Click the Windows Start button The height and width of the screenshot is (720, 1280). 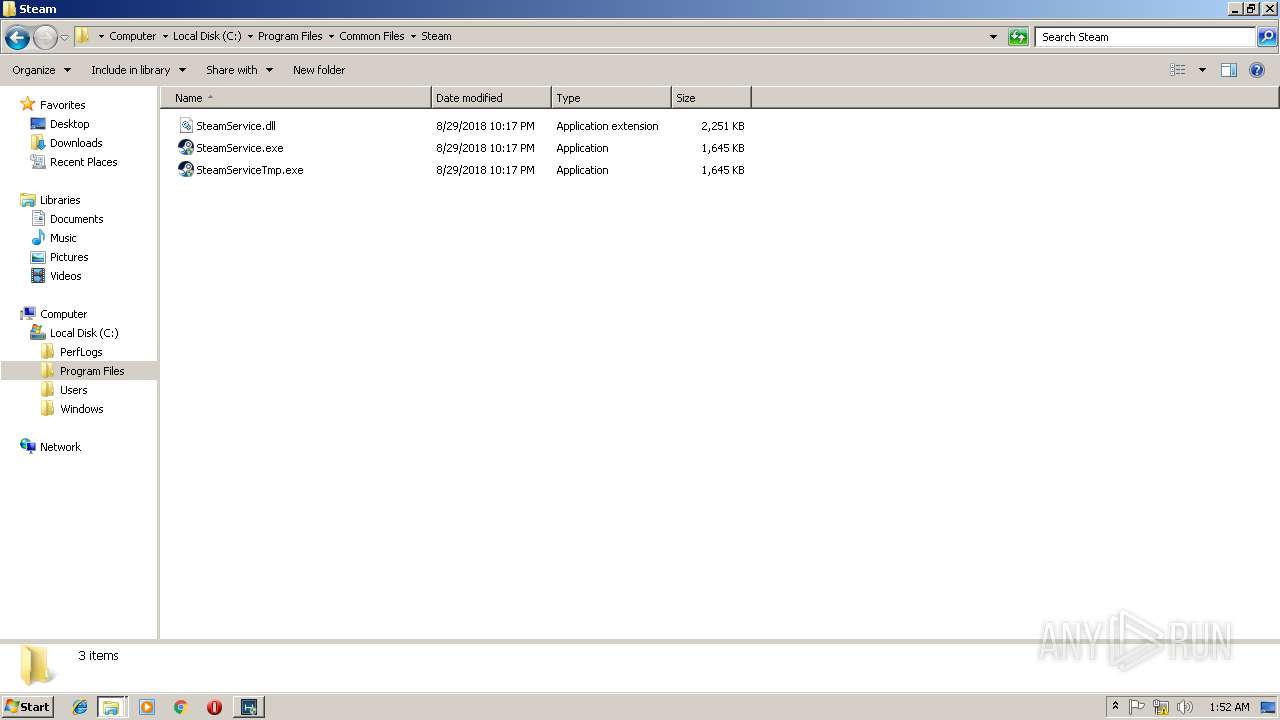tap(28, 706)
